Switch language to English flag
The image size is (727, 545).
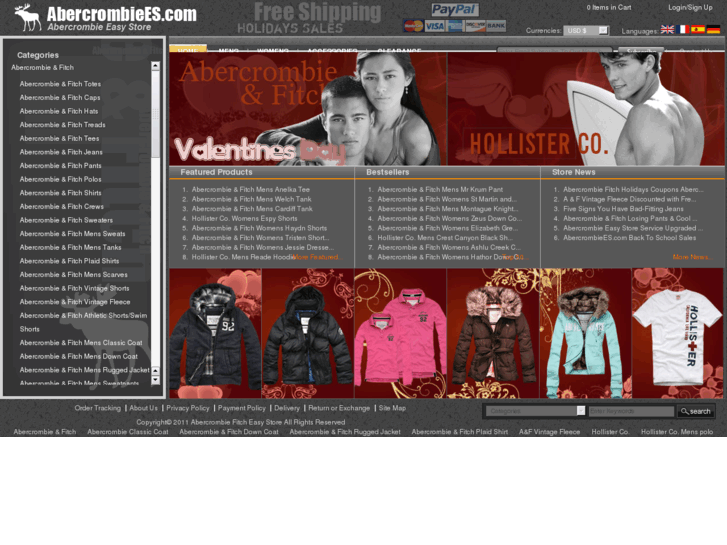pyautogui.click(x=667, y=30)
